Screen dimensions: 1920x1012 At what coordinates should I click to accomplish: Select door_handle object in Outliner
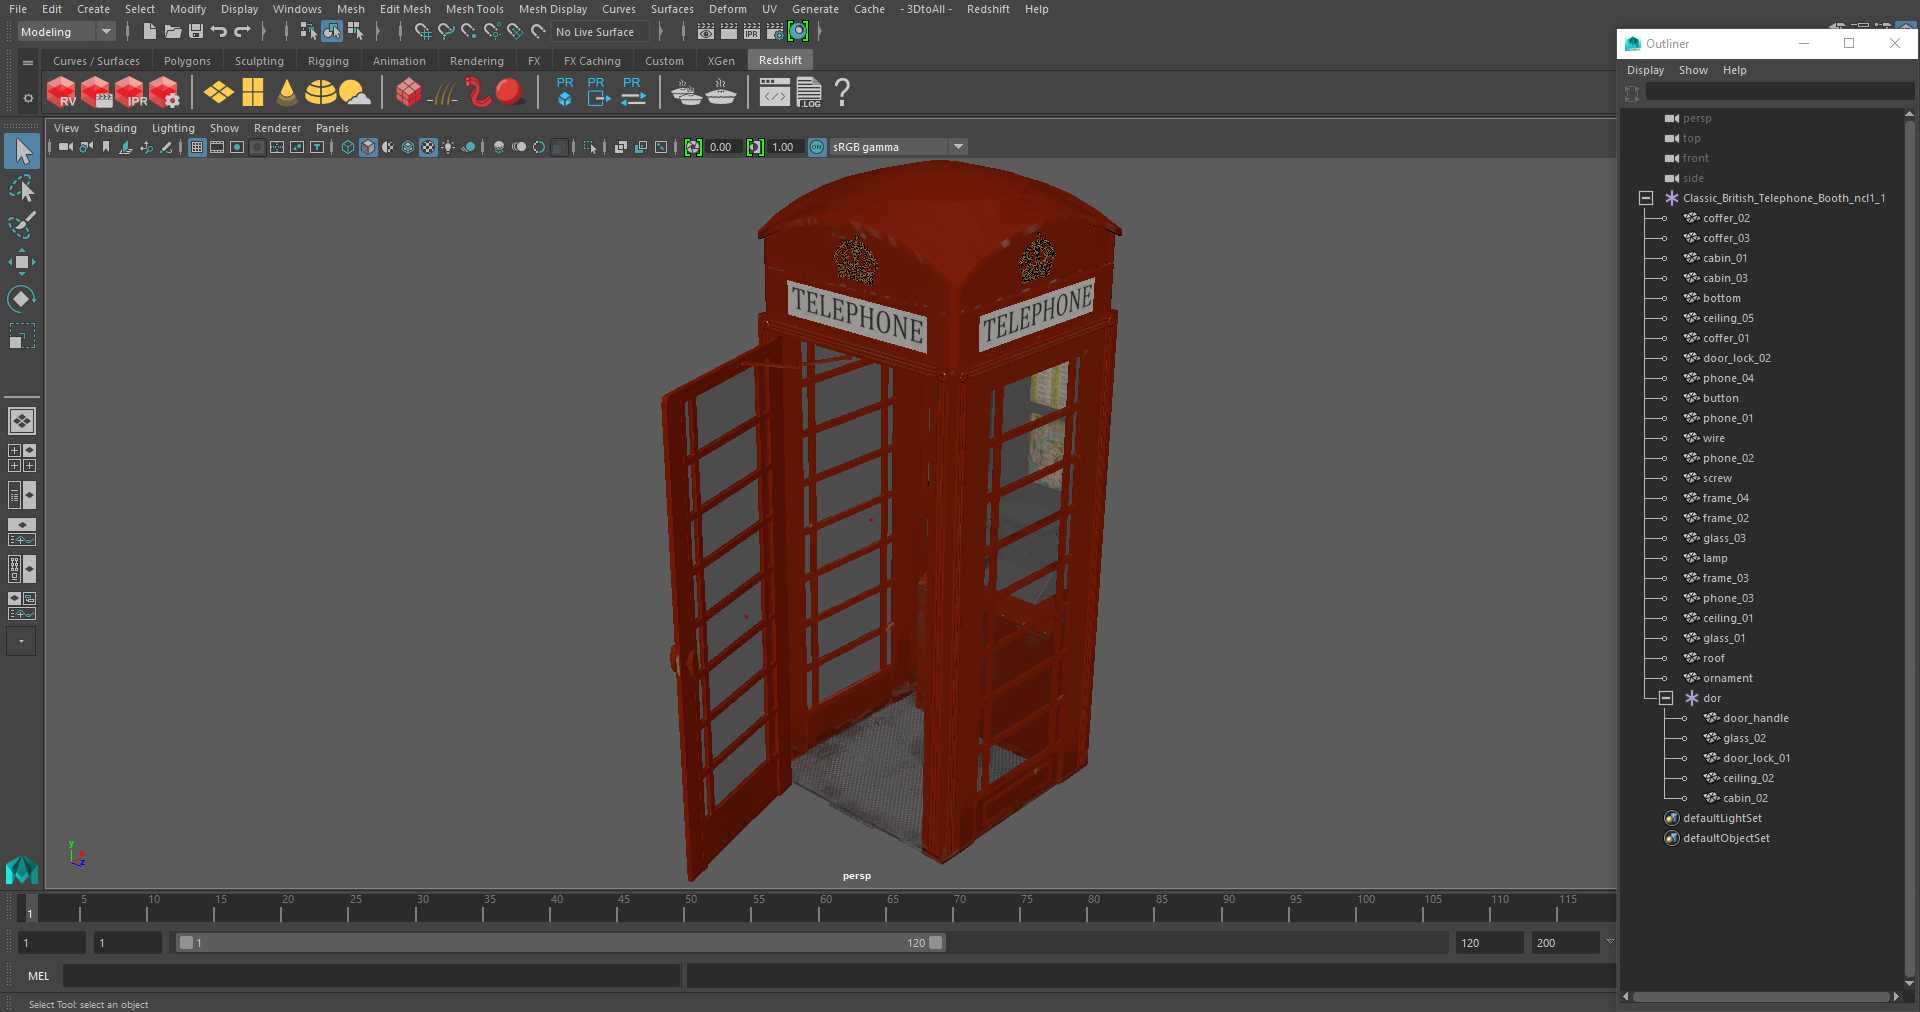[1755, 718]
